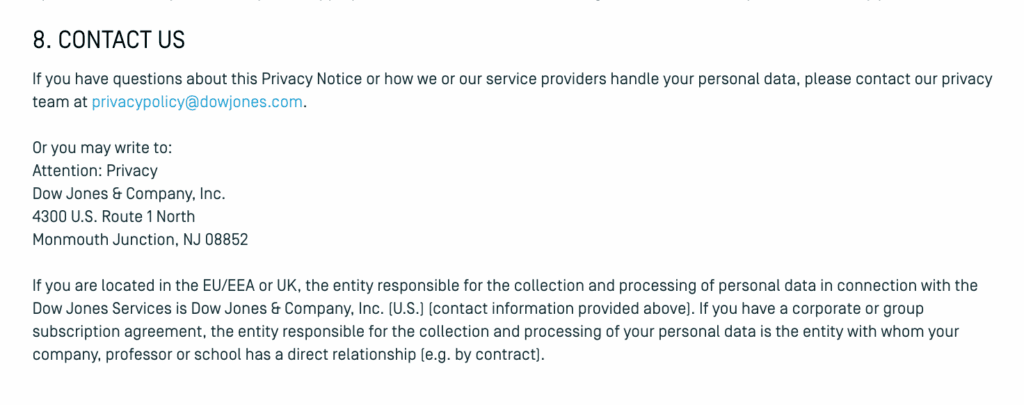Click the '8. CONTACT US' heading
Image resolution: width=1024 pixels, height=405 pixels.
point(109,40)
